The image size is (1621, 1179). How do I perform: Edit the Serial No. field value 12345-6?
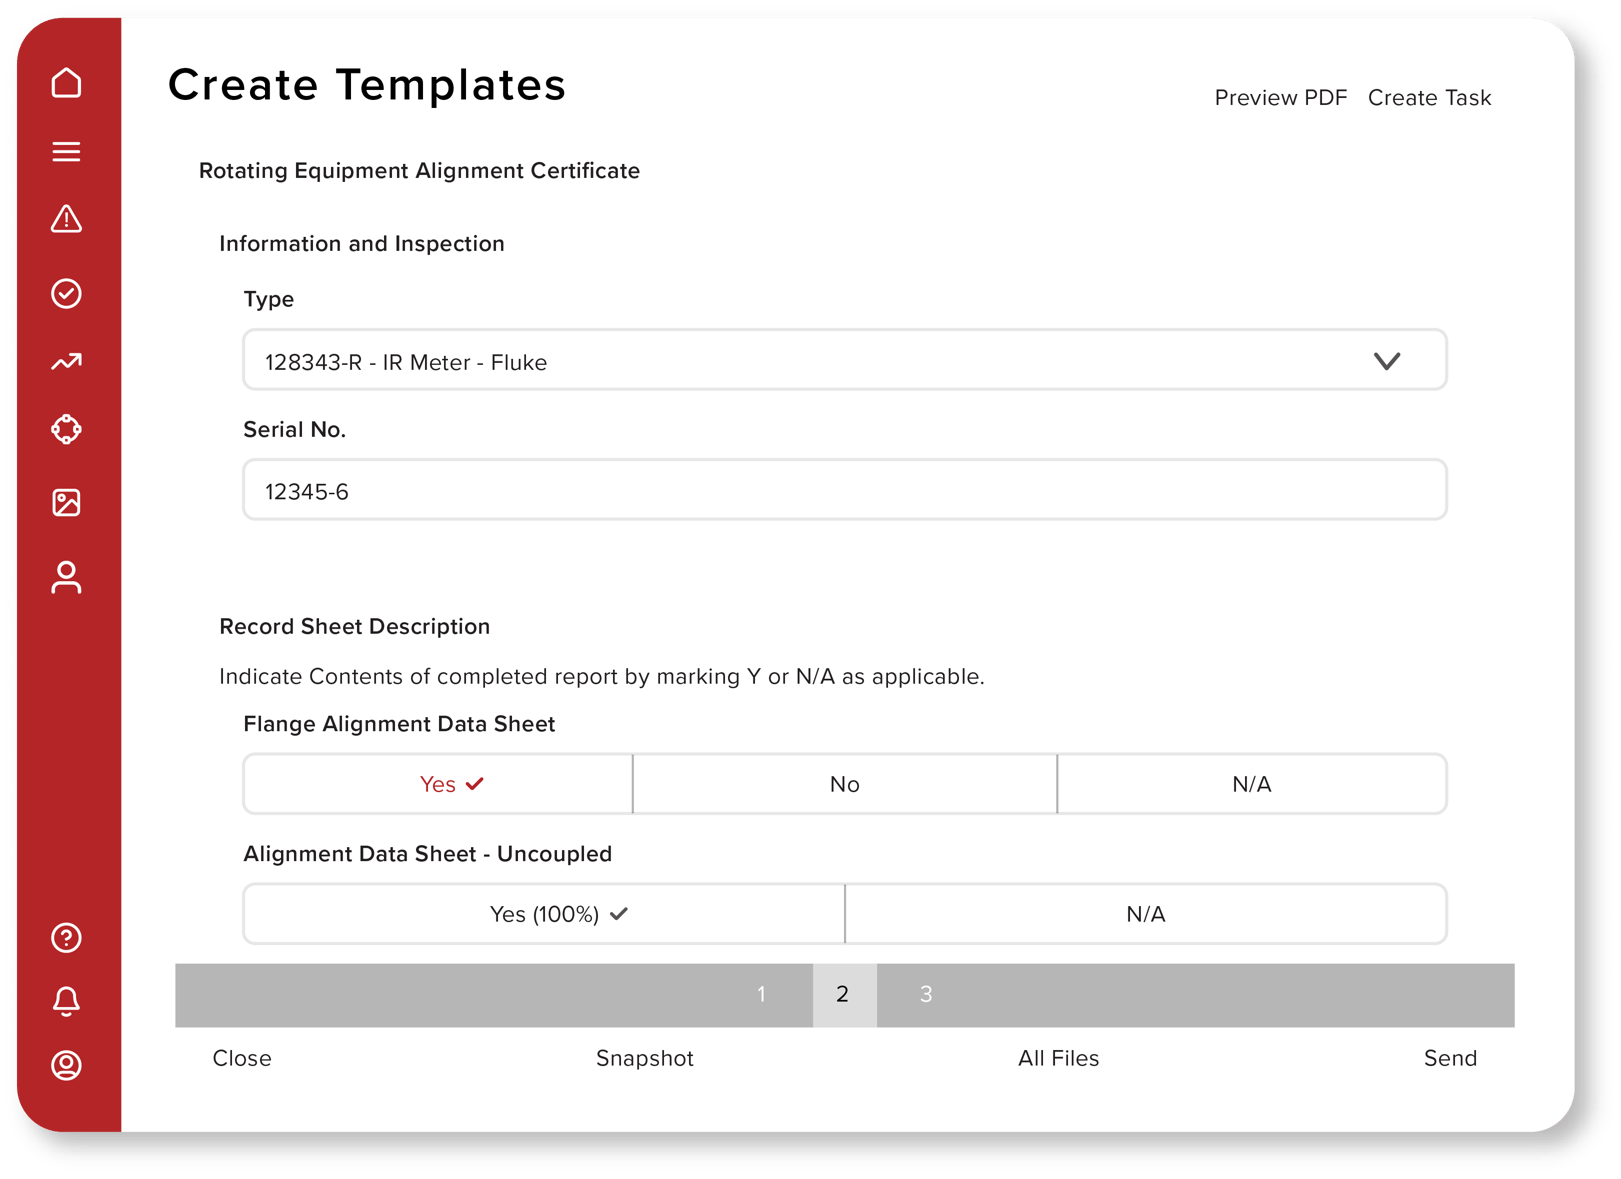(845, 490)
